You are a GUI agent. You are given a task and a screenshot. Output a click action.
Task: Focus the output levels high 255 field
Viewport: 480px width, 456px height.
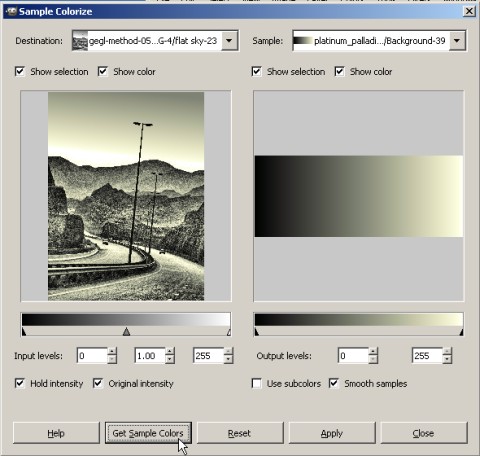(428, 356)
